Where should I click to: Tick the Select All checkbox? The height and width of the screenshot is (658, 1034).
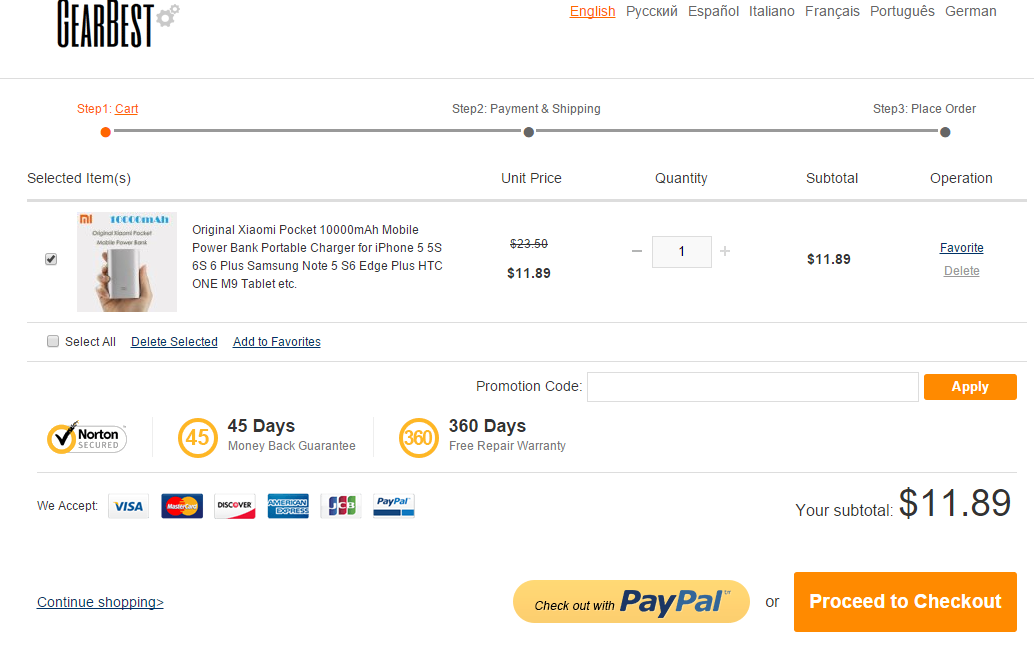[x=53, y=341]
